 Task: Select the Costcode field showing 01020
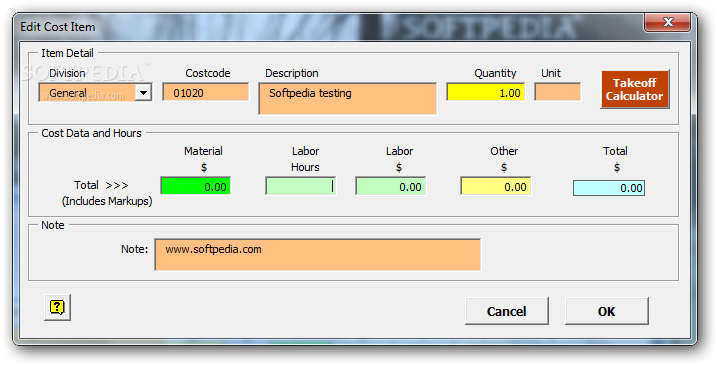[x=206, y=93]
